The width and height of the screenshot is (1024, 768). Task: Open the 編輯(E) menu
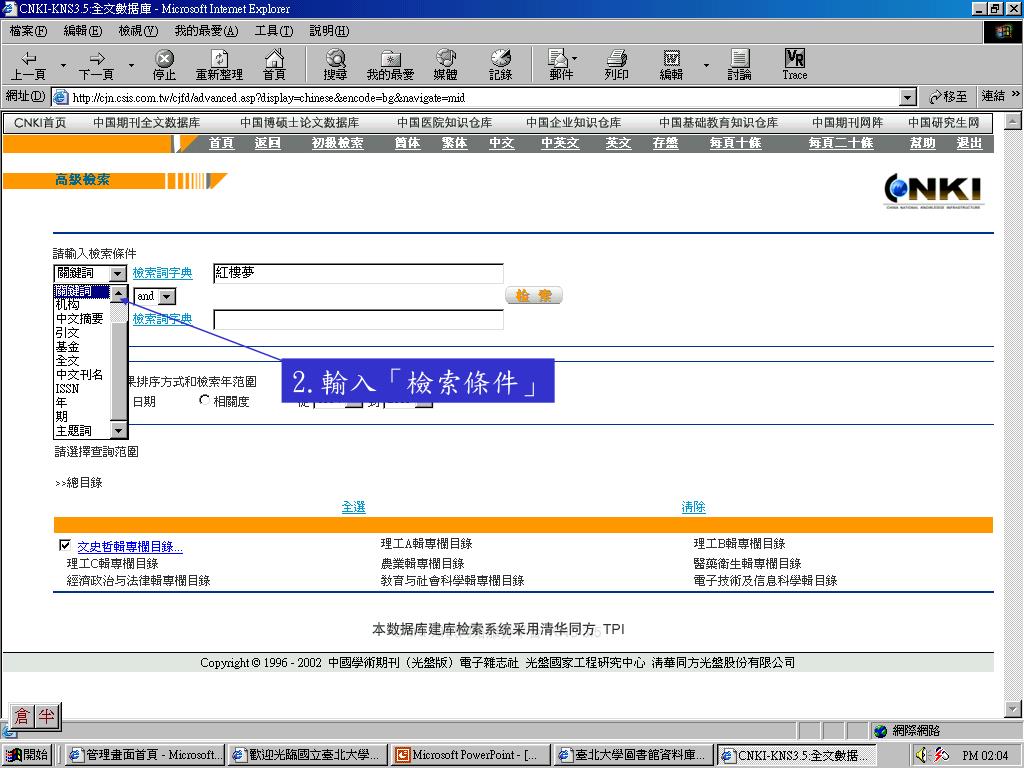[83, 31]
